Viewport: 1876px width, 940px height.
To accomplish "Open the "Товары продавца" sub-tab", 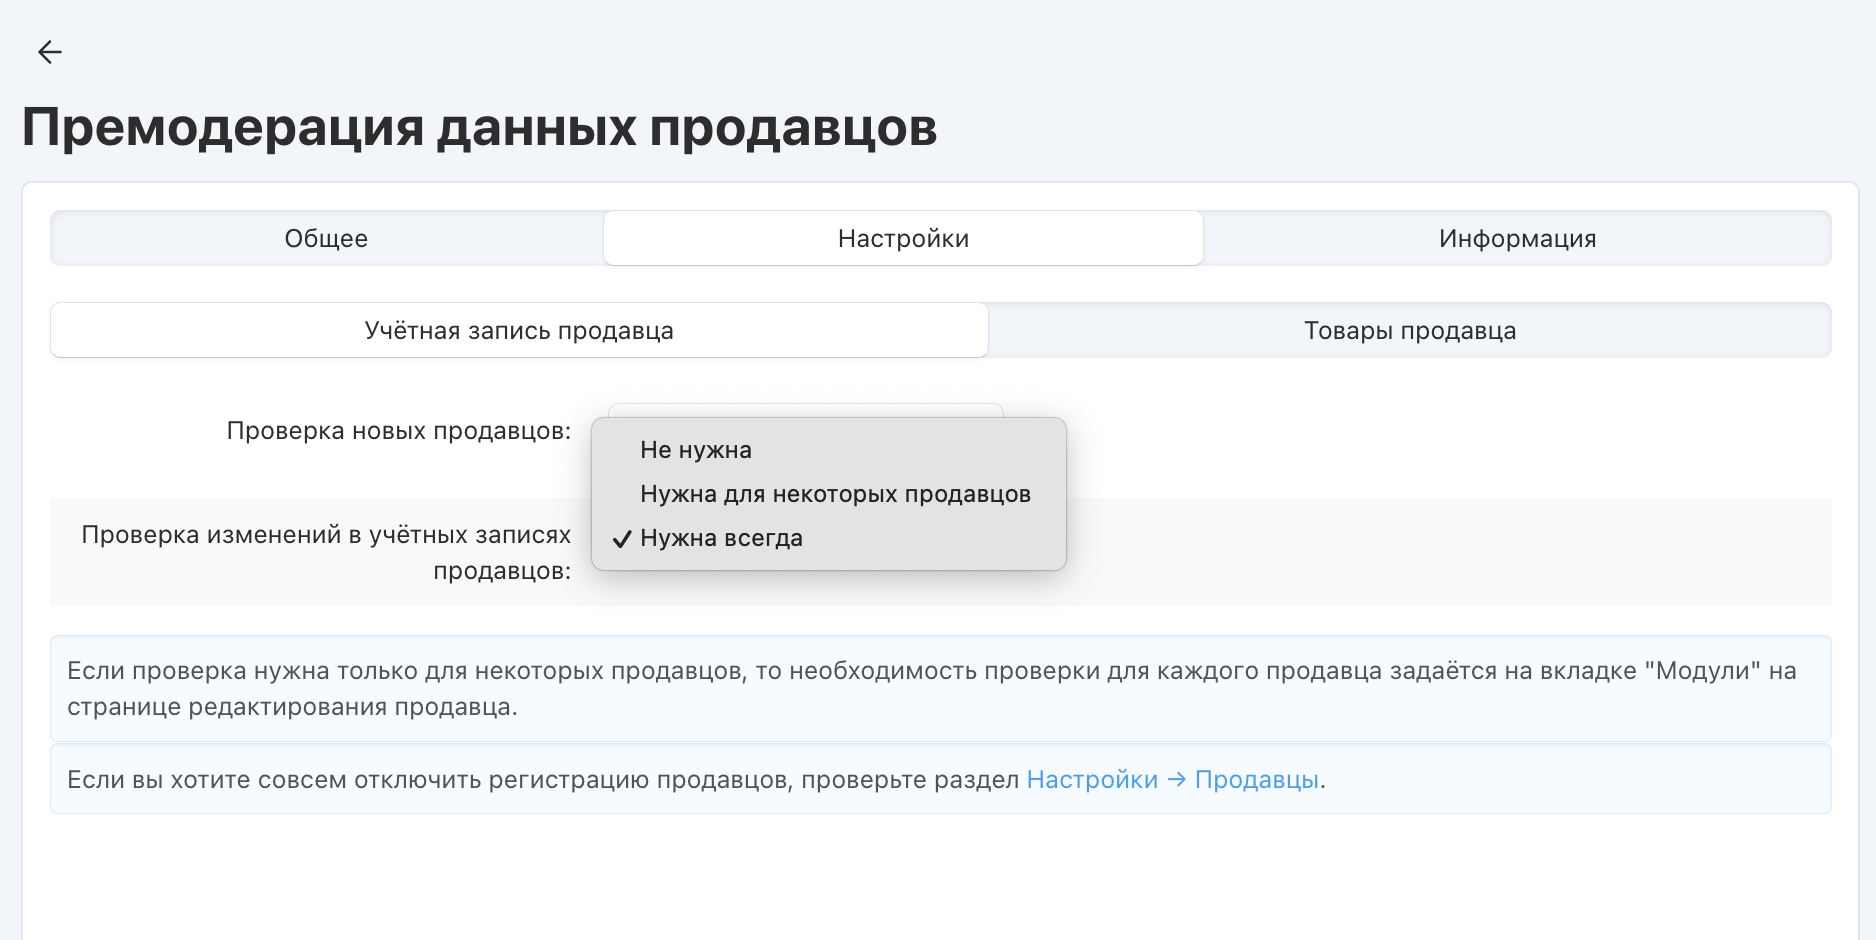I will [x=1409, y=331].
